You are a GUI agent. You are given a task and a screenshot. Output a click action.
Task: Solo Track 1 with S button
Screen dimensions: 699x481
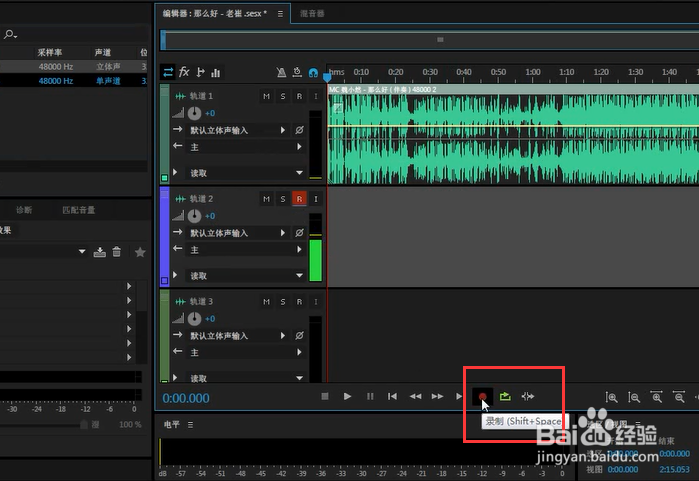283,96
